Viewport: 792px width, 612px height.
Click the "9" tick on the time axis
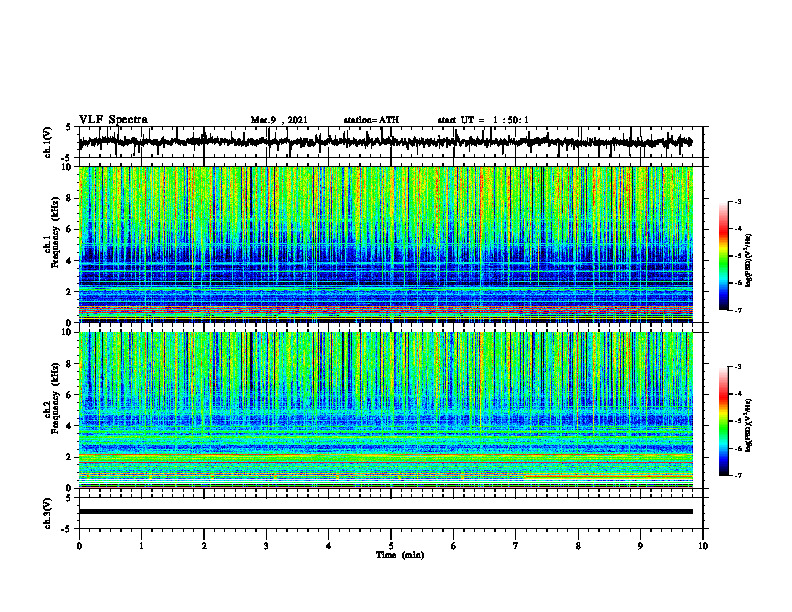(640, 546)
